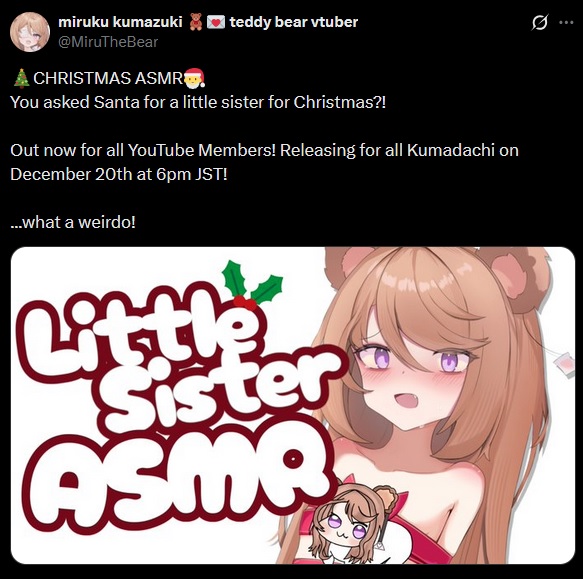Open the Grok explain-post icon
This screenshot has height=579, width=583.
point(539,22)
